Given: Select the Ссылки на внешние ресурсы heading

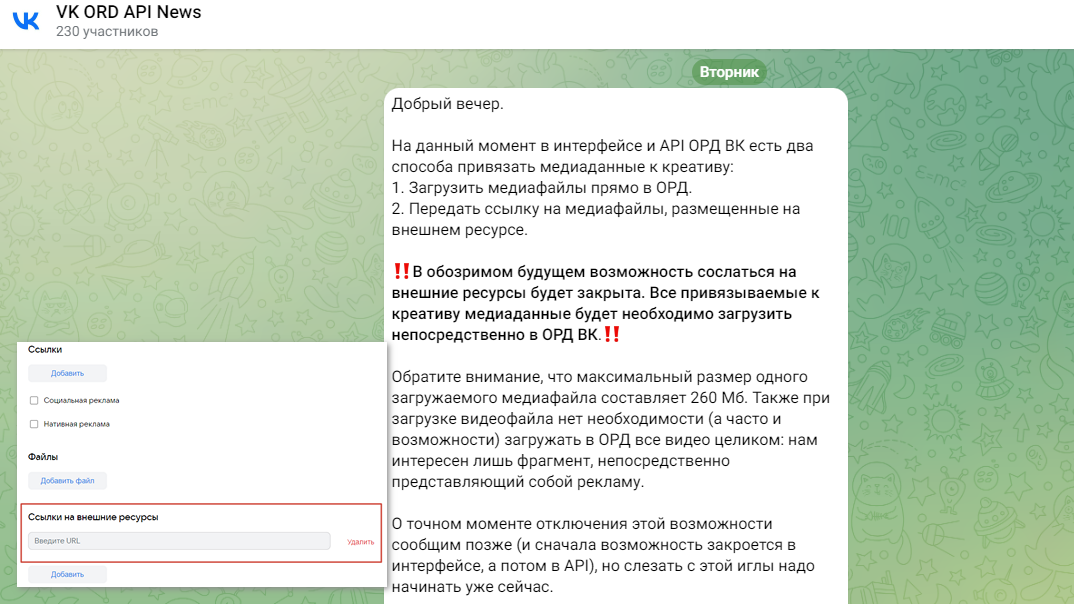Looking at the screenshot, I should click(93, 517).
